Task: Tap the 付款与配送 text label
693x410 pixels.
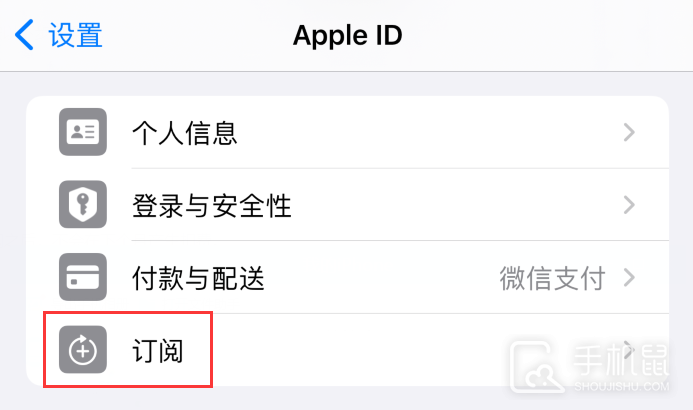Action: (198, 278)
